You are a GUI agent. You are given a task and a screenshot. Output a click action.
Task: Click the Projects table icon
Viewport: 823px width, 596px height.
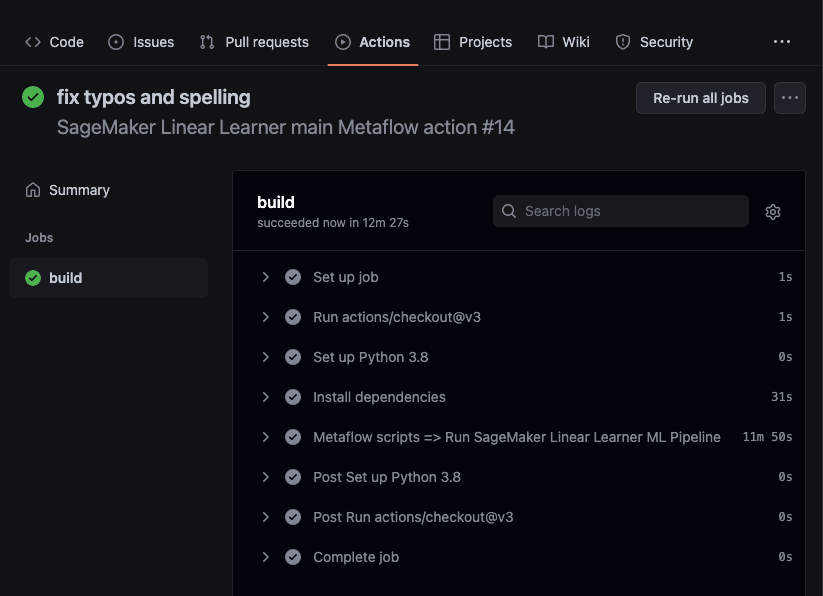click(x=442, y=42)
